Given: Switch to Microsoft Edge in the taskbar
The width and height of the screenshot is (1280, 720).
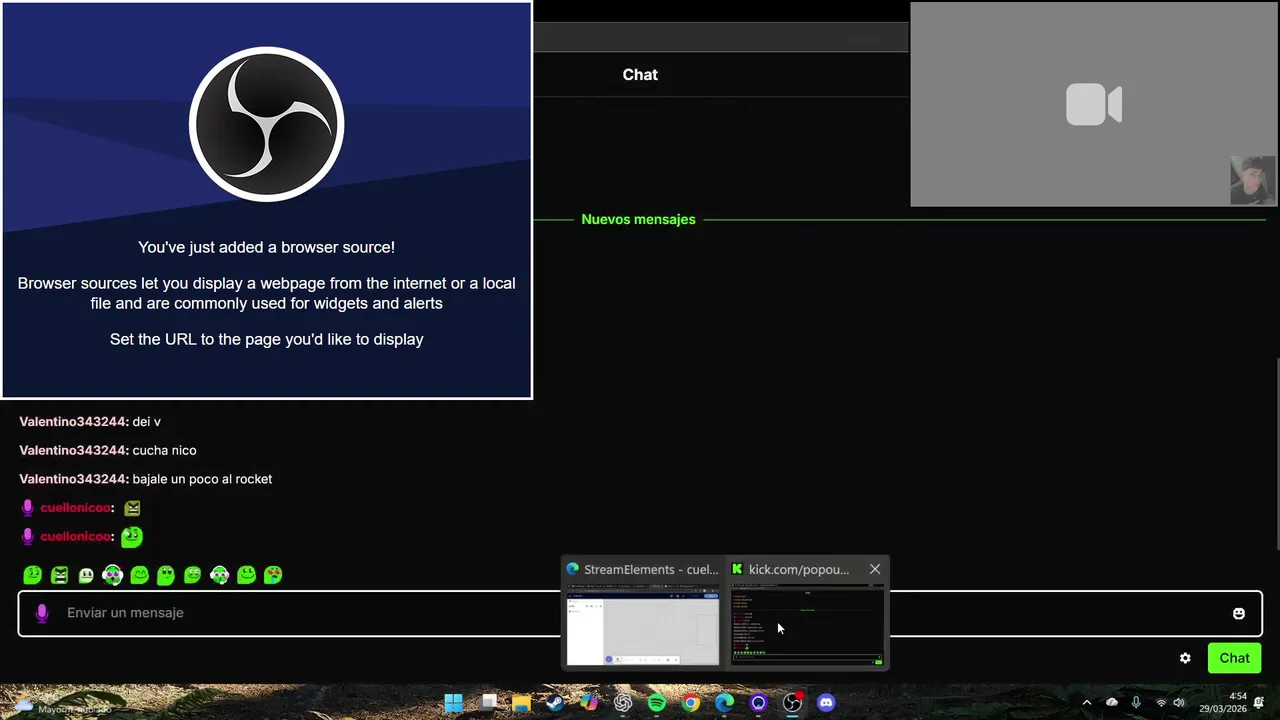Looking at the screenshot, I should (725, 703).
